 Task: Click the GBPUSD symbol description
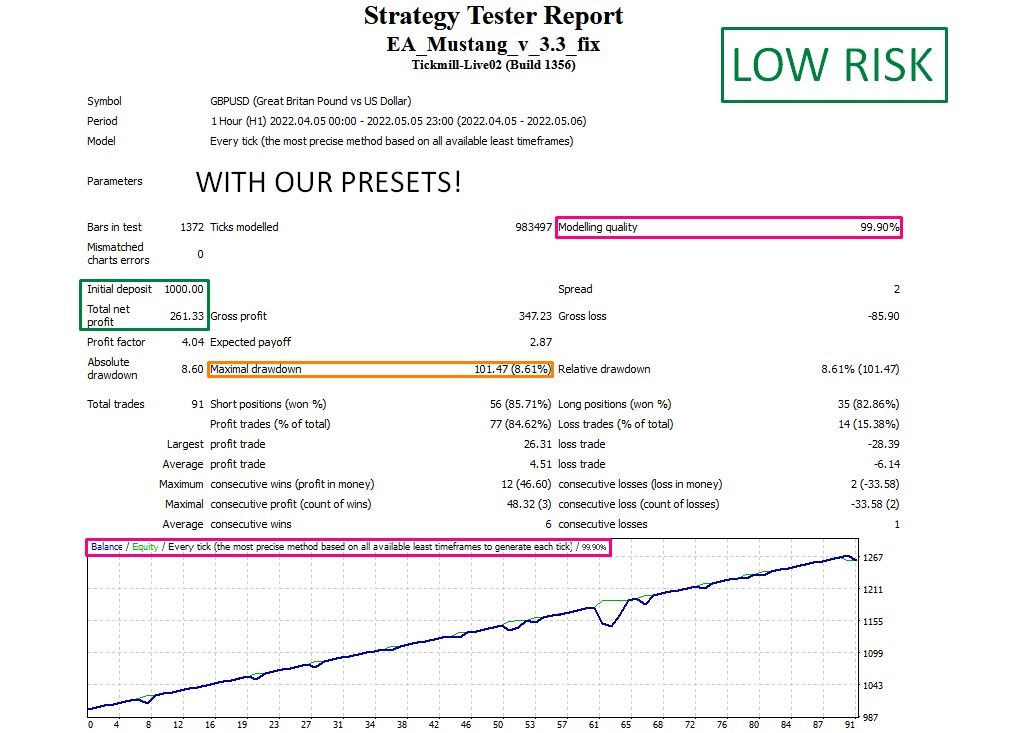311,101
